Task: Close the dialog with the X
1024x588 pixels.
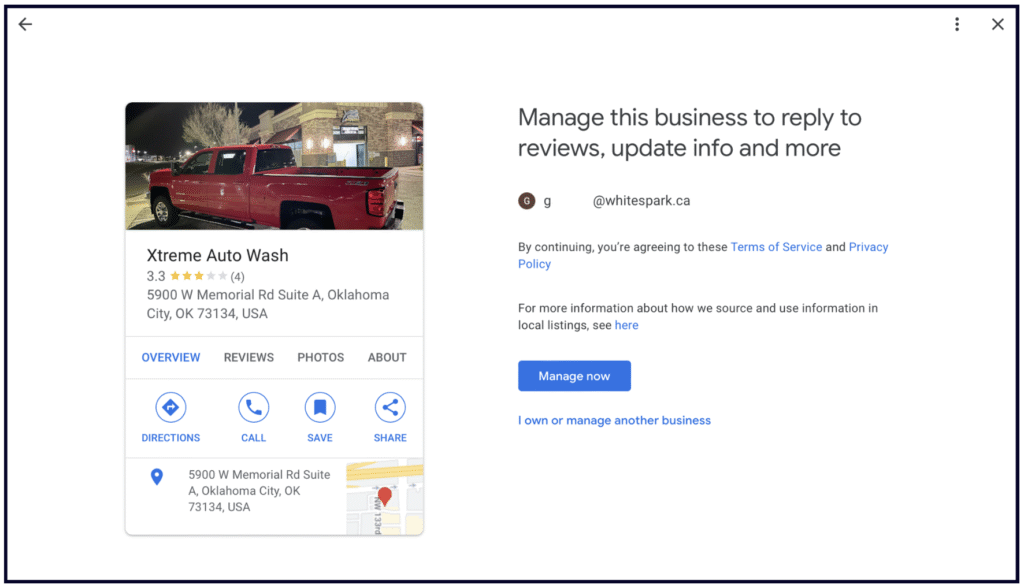Action: coord(997,25)
